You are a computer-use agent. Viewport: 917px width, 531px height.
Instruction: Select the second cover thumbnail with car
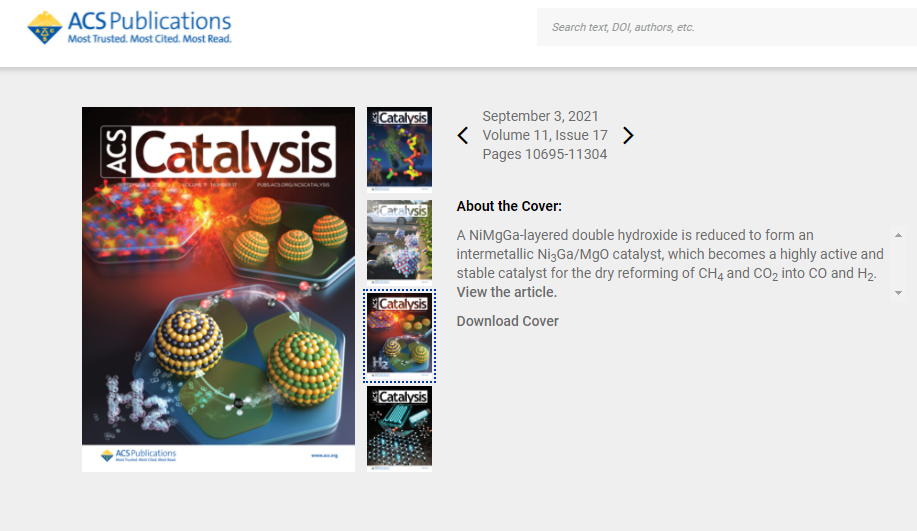click(399, 242)
